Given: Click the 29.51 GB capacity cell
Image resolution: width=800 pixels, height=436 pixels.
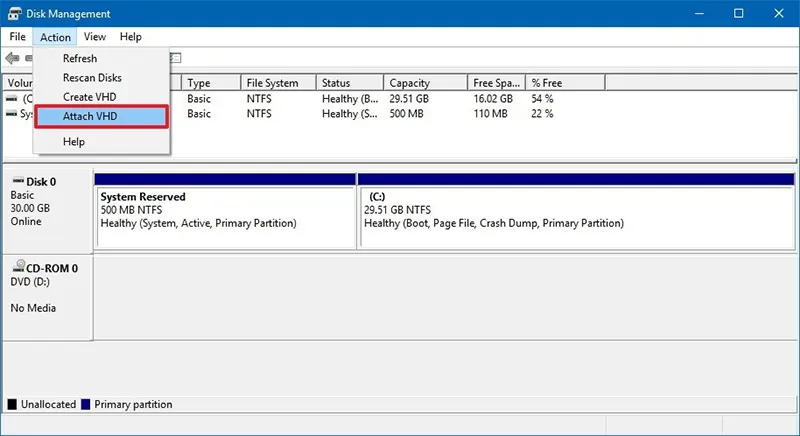Looking at the screenshot, I should 409,98.
